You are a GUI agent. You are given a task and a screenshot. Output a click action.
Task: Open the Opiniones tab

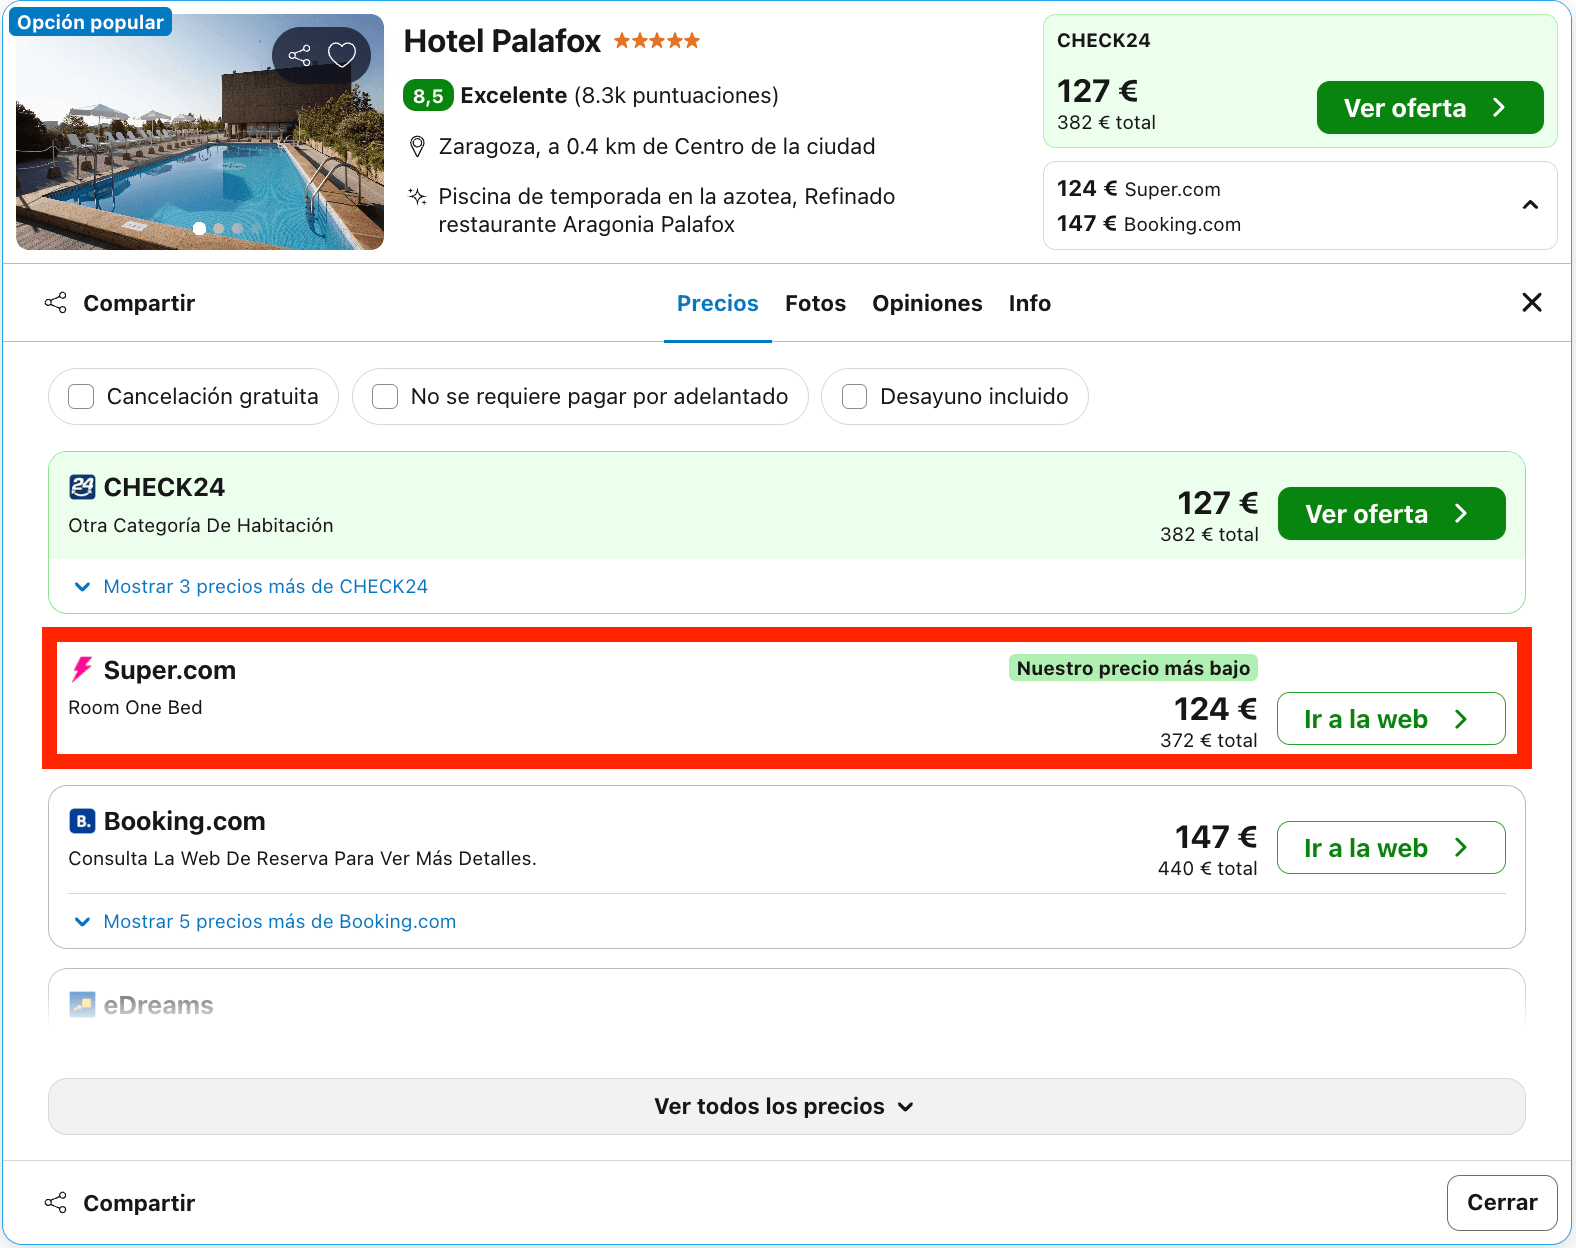click(927, 303)
